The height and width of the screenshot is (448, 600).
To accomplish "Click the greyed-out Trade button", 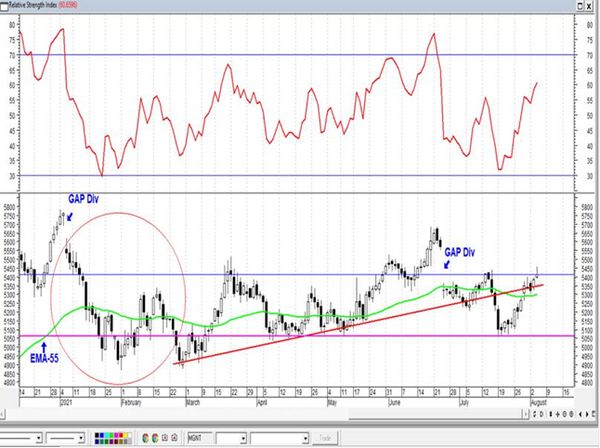I will click(x=325, y=438).
